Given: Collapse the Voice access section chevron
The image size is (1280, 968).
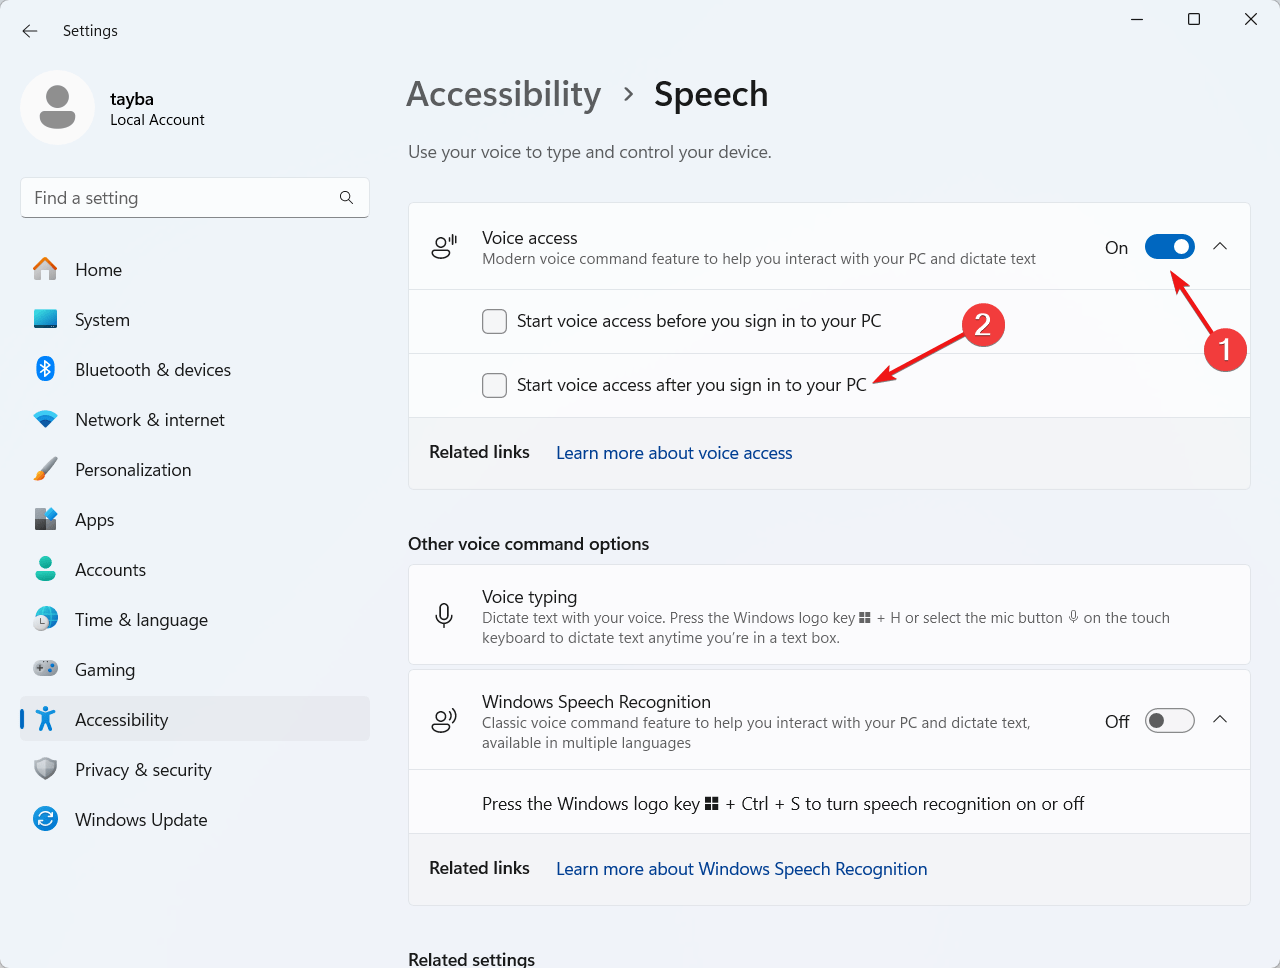Looking at the screenshot, I should coord(1220,246).
